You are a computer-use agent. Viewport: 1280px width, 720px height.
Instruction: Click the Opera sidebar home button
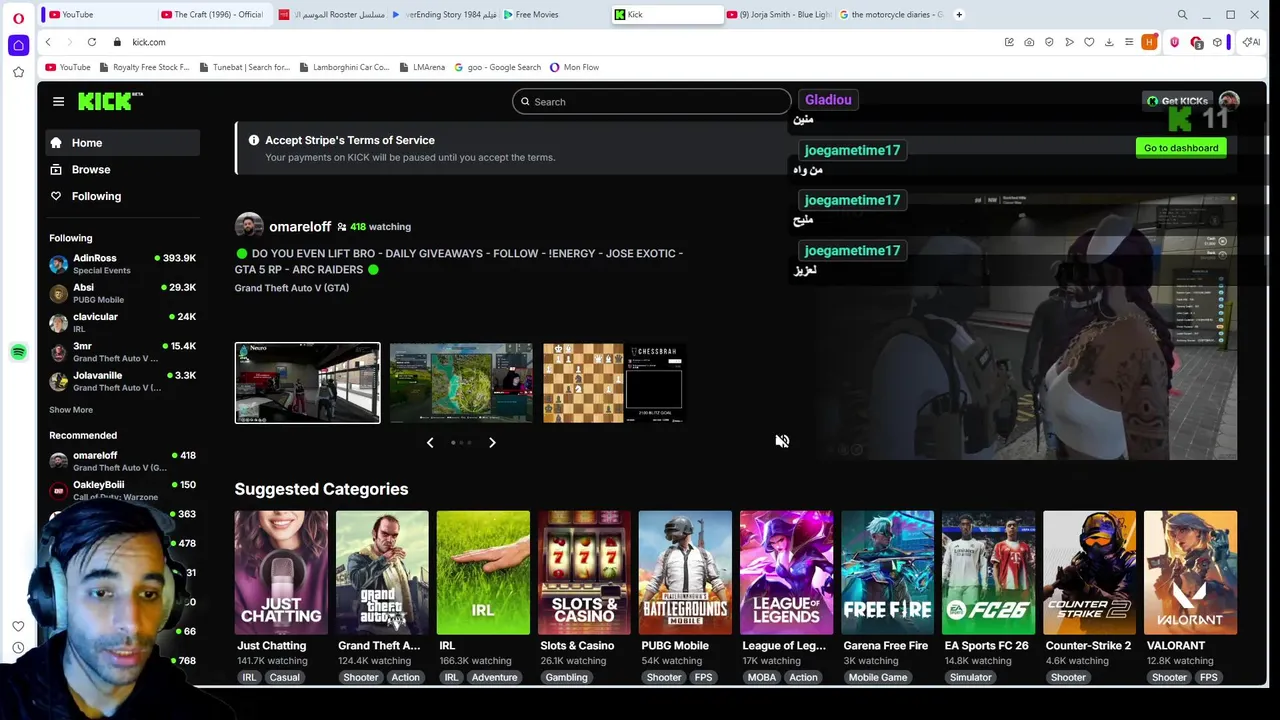pos(18,45)
